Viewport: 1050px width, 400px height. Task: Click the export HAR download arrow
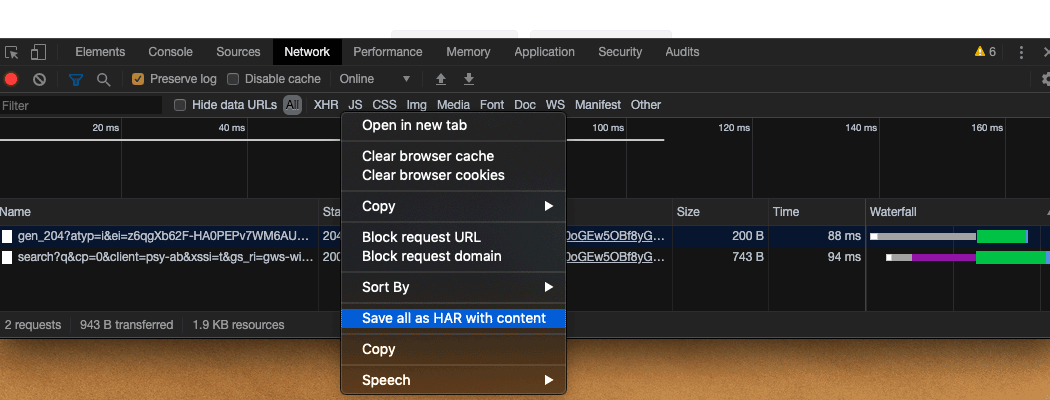(468, 79)
